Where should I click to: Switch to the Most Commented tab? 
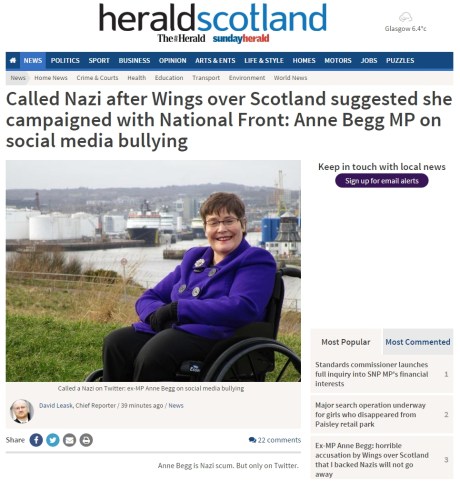point(418,342)
